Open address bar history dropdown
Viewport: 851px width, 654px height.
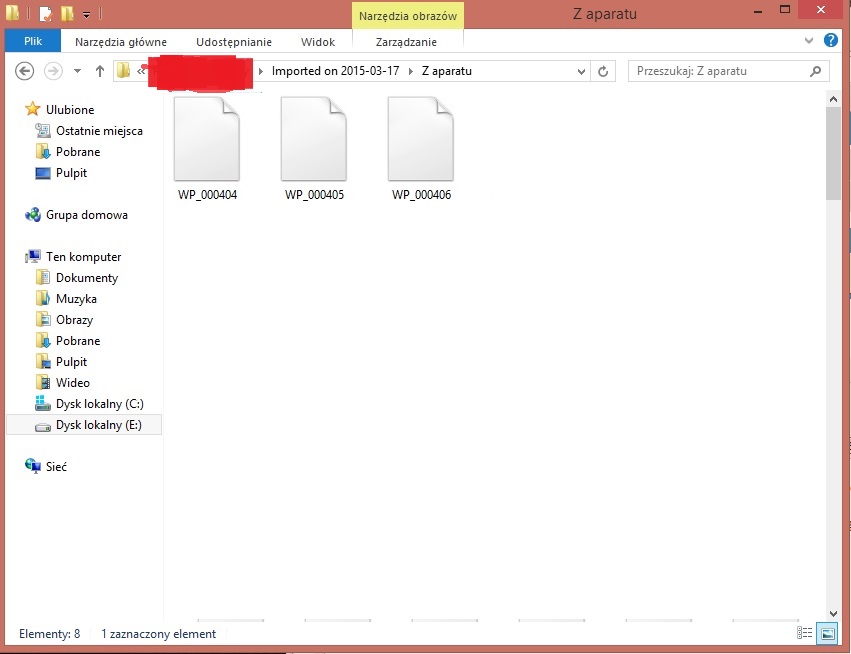pyautogui.click(x=582, y=71)
